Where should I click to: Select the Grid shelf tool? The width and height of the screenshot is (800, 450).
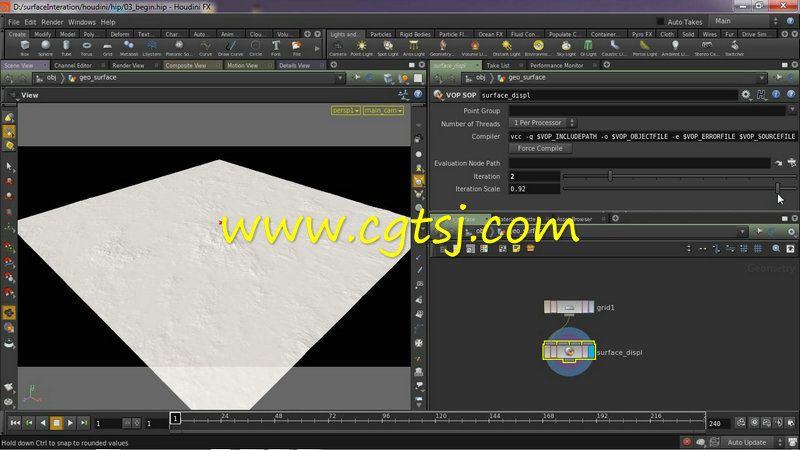click(107, 48)
